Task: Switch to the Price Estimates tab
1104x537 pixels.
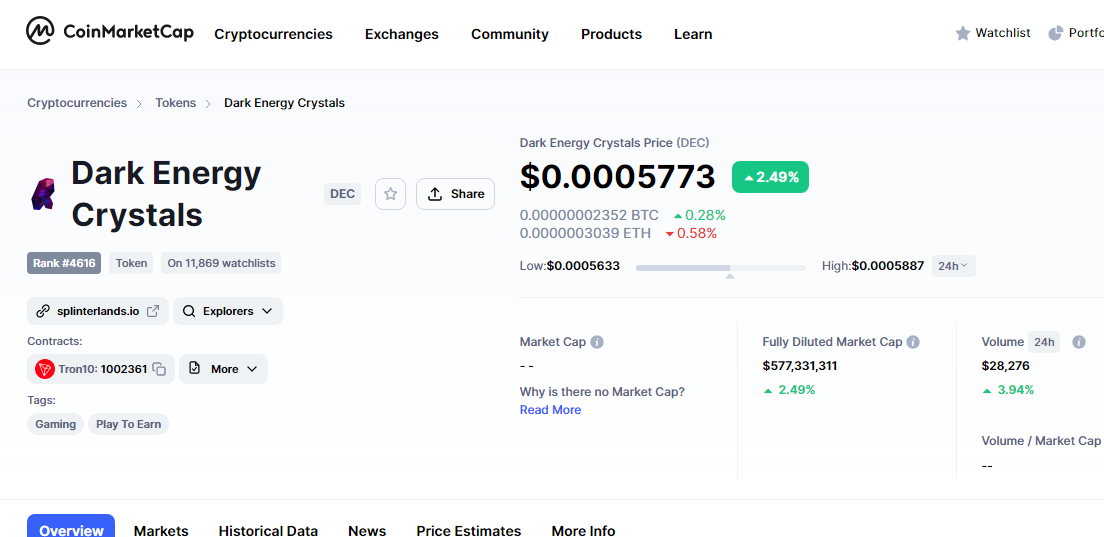Action: tap(468, 531)
